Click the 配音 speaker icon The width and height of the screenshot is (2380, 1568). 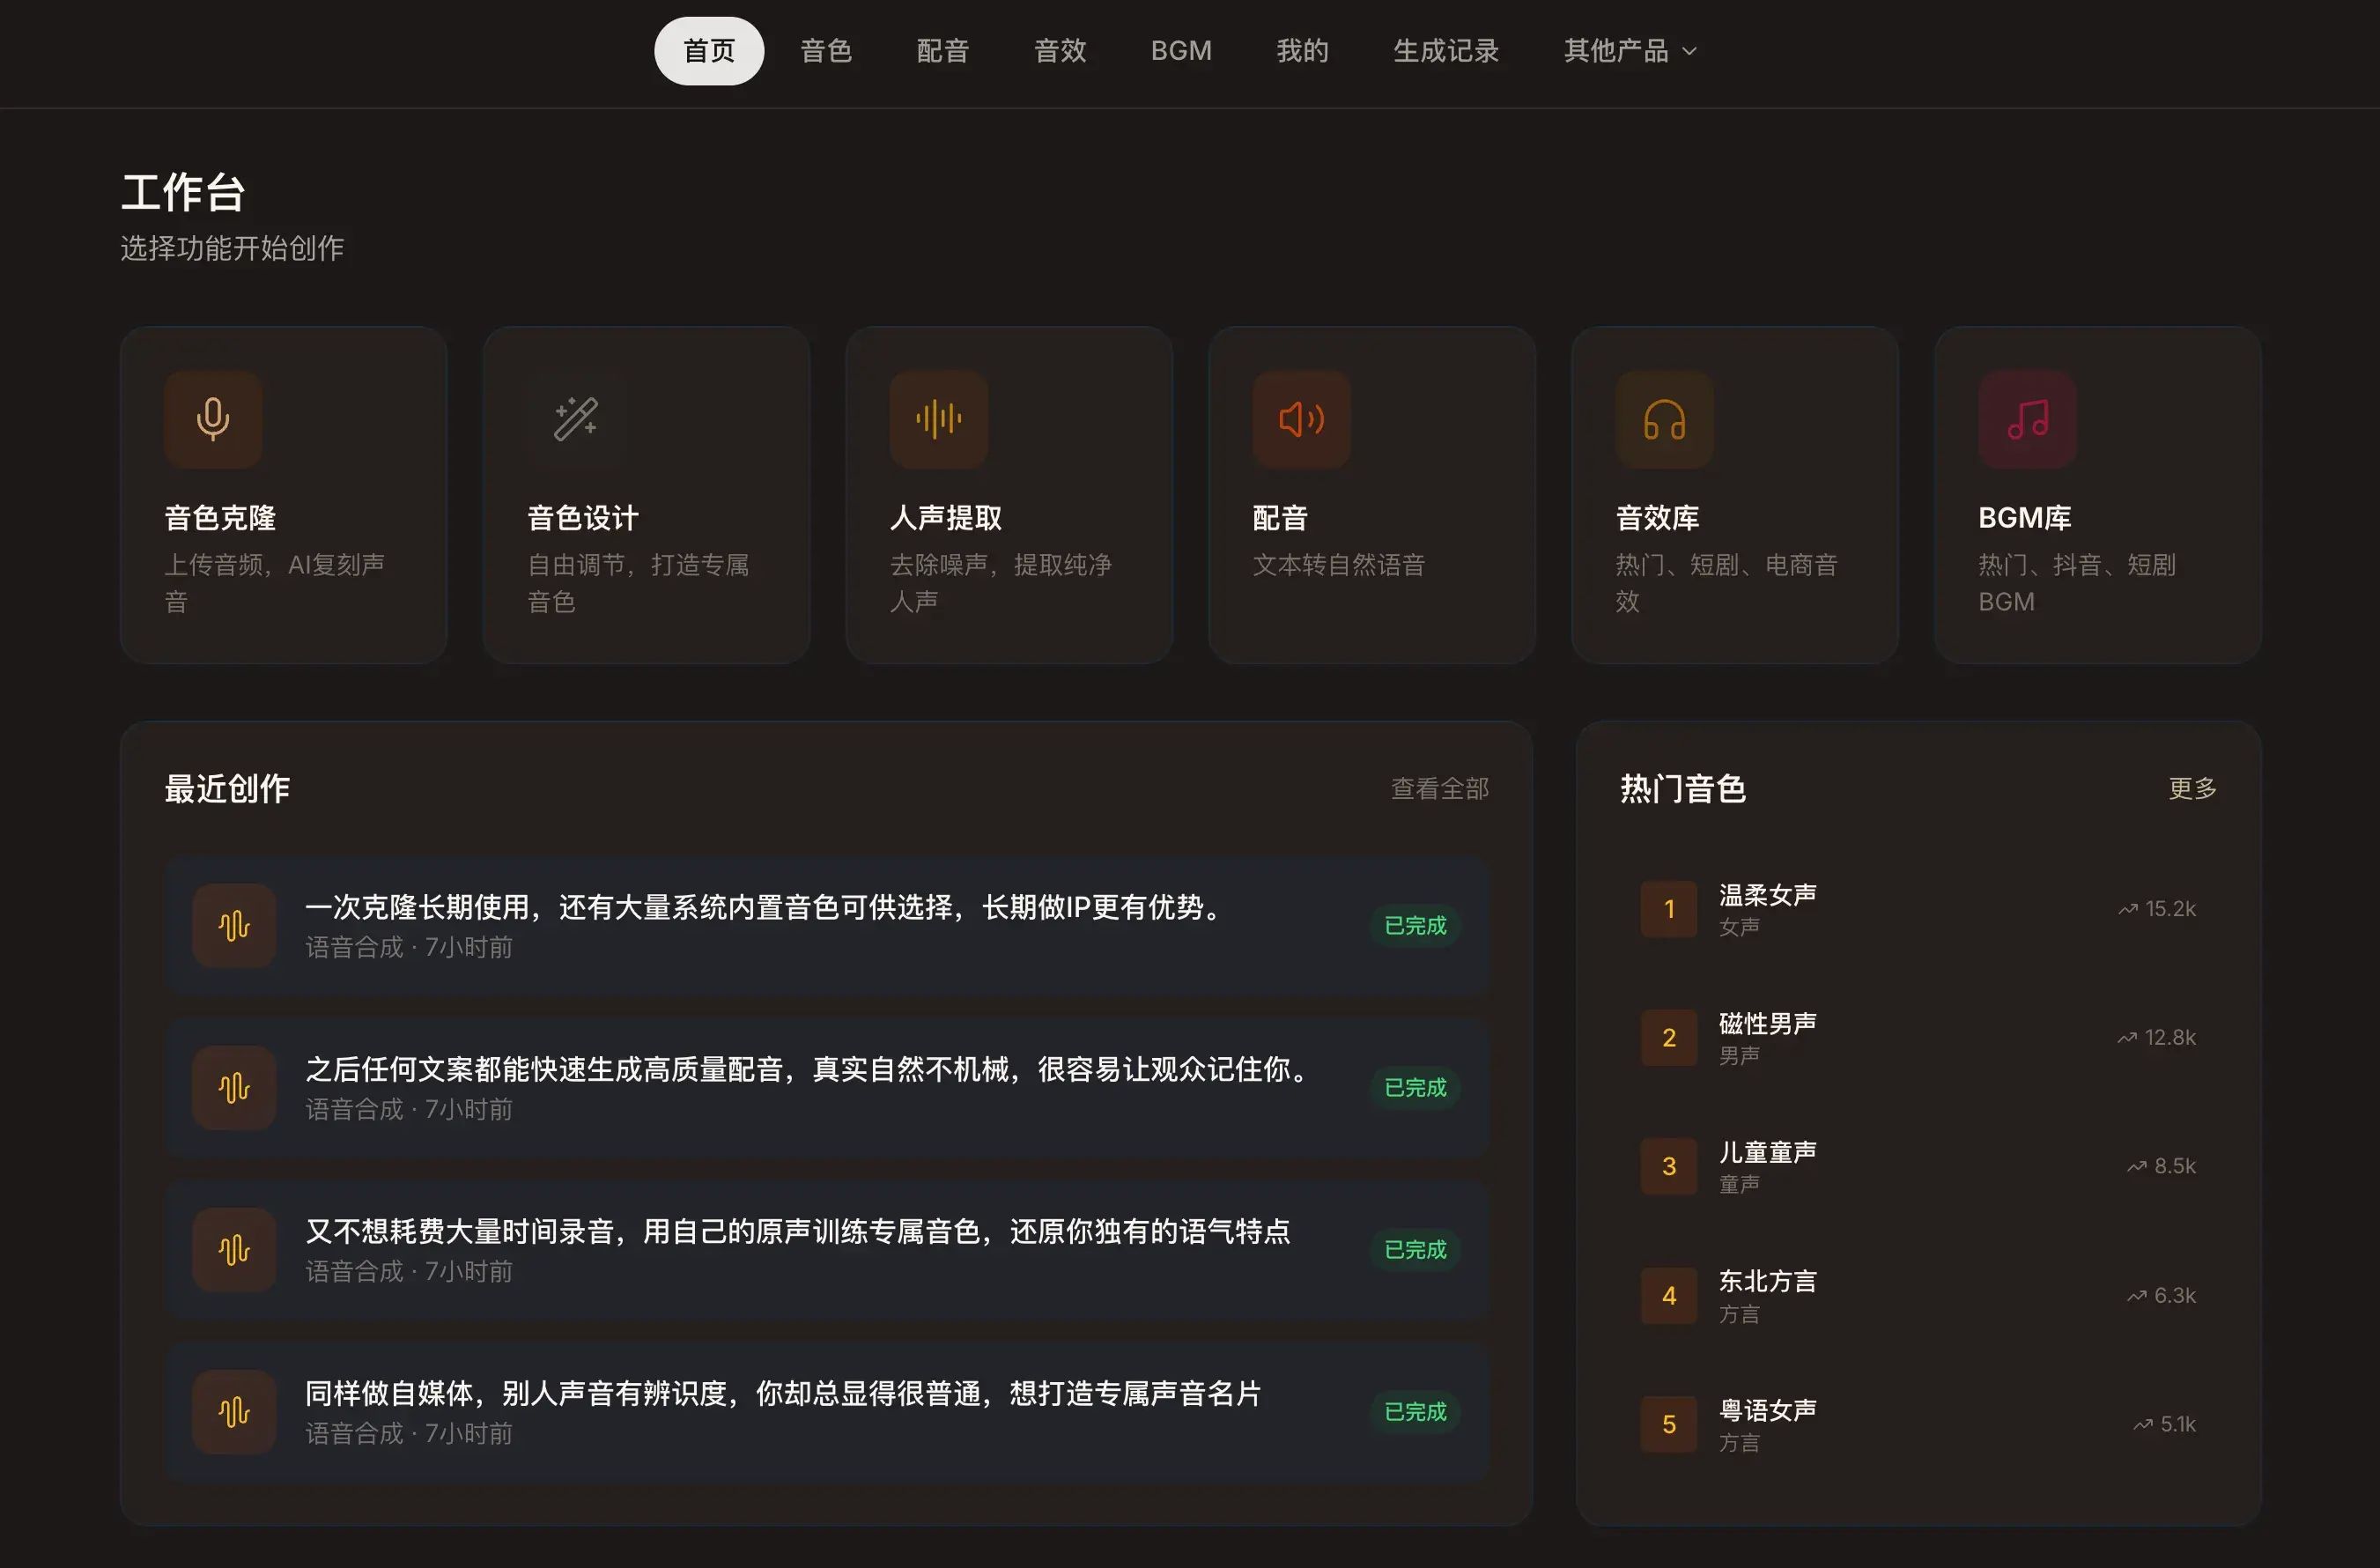(1302, 420)
